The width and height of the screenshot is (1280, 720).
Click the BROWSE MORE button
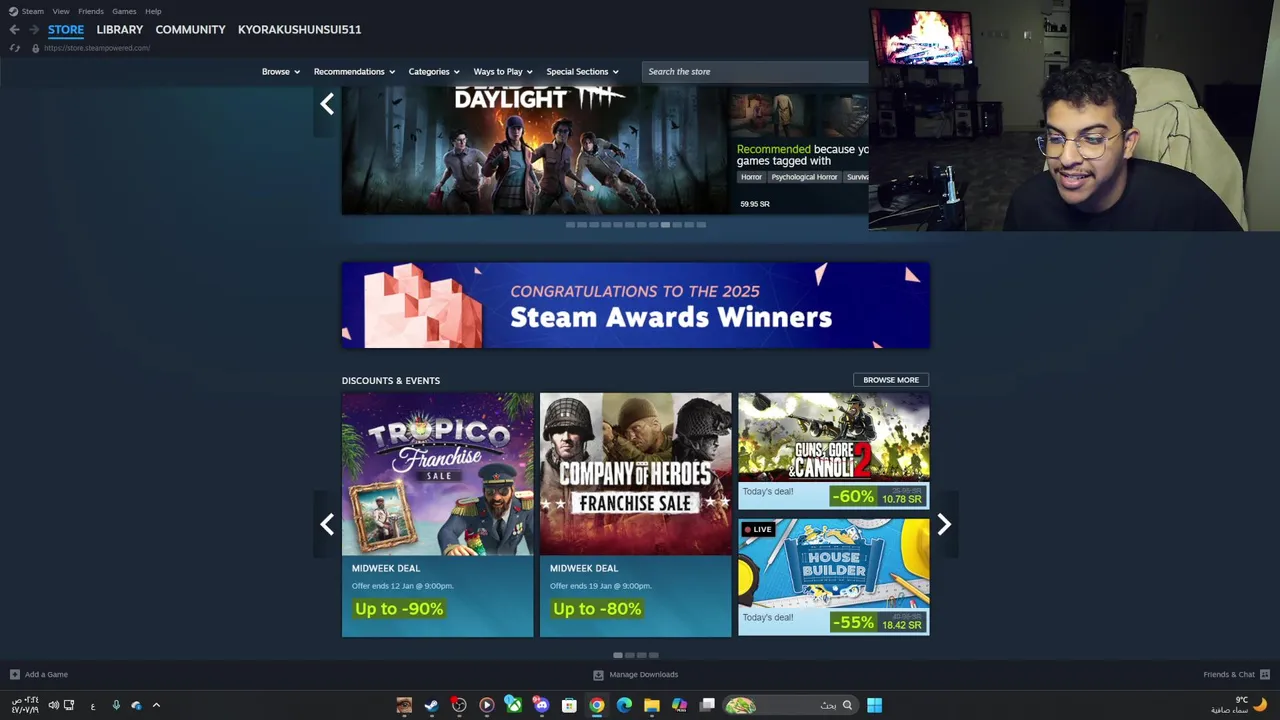pyautogui.click(x=891, y=380)
